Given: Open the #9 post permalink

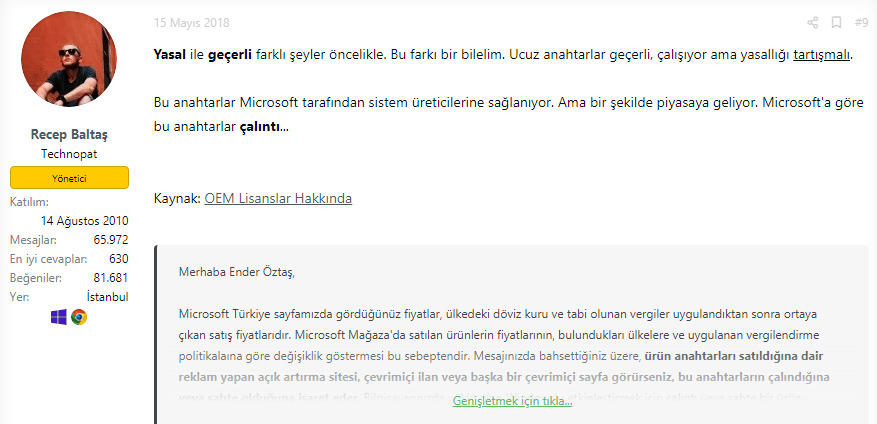Looking at the screenshot, I should [860, 22].
